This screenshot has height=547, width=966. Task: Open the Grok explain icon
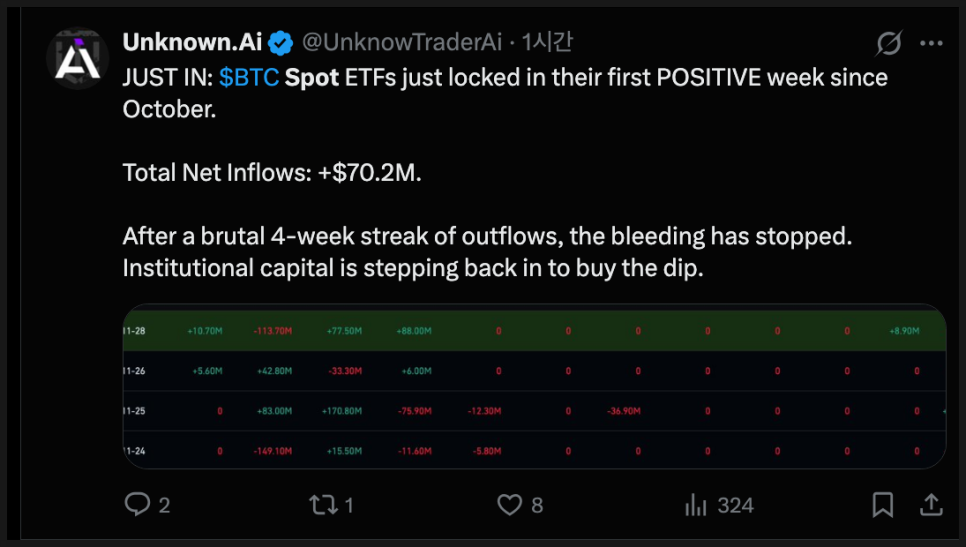(887, 44)
